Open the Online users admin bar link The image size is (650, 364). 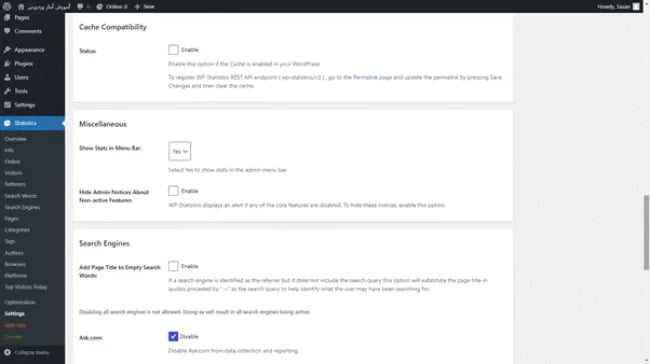click(112, 6)
